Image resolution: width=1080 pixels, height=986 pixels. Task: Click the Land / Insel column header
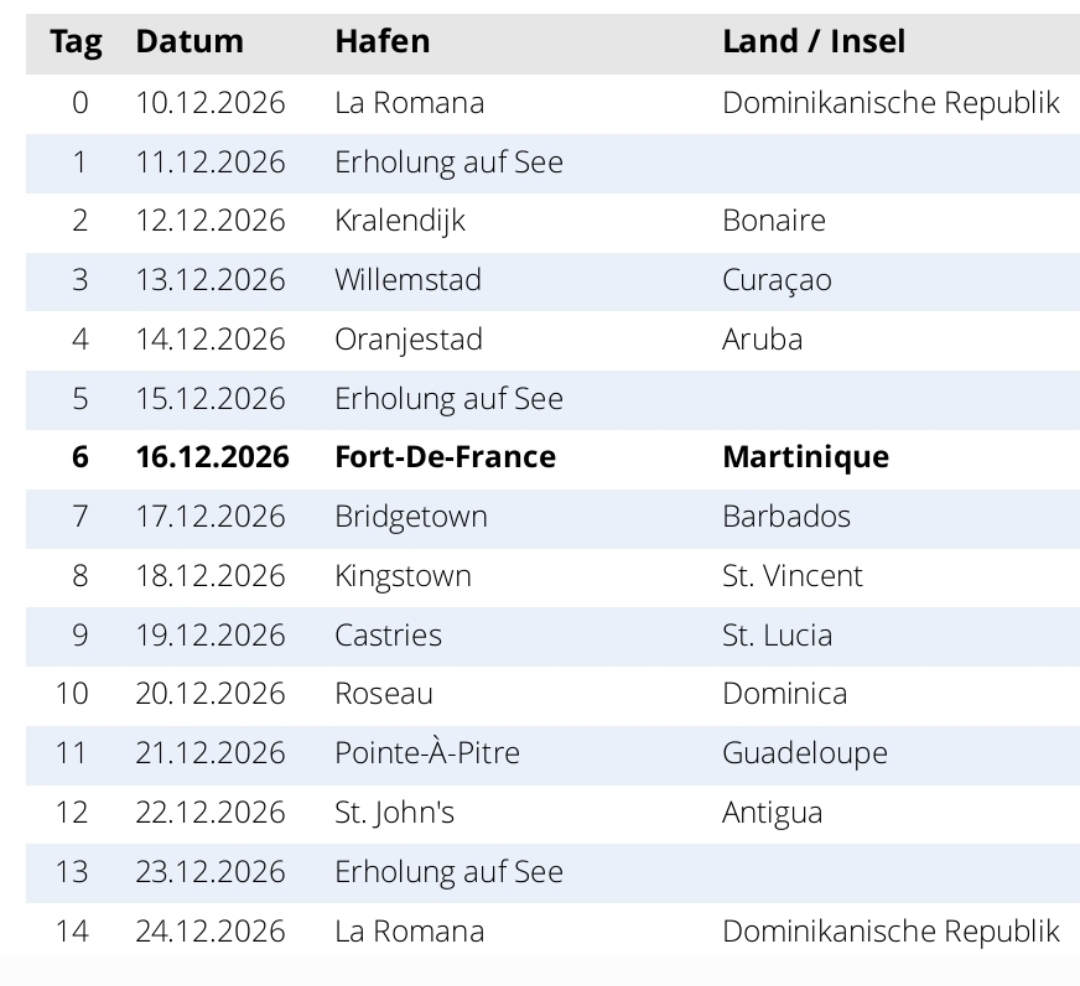[x=813, y=41]
